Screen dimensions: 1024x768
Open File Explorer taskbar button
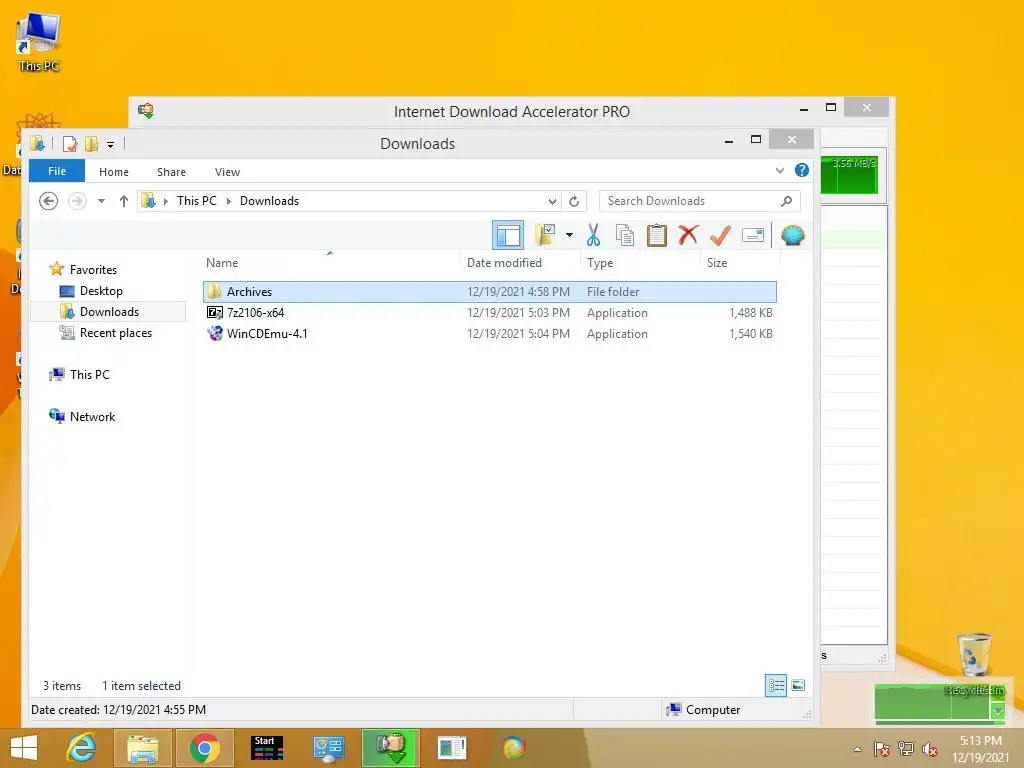coord(142,748)
